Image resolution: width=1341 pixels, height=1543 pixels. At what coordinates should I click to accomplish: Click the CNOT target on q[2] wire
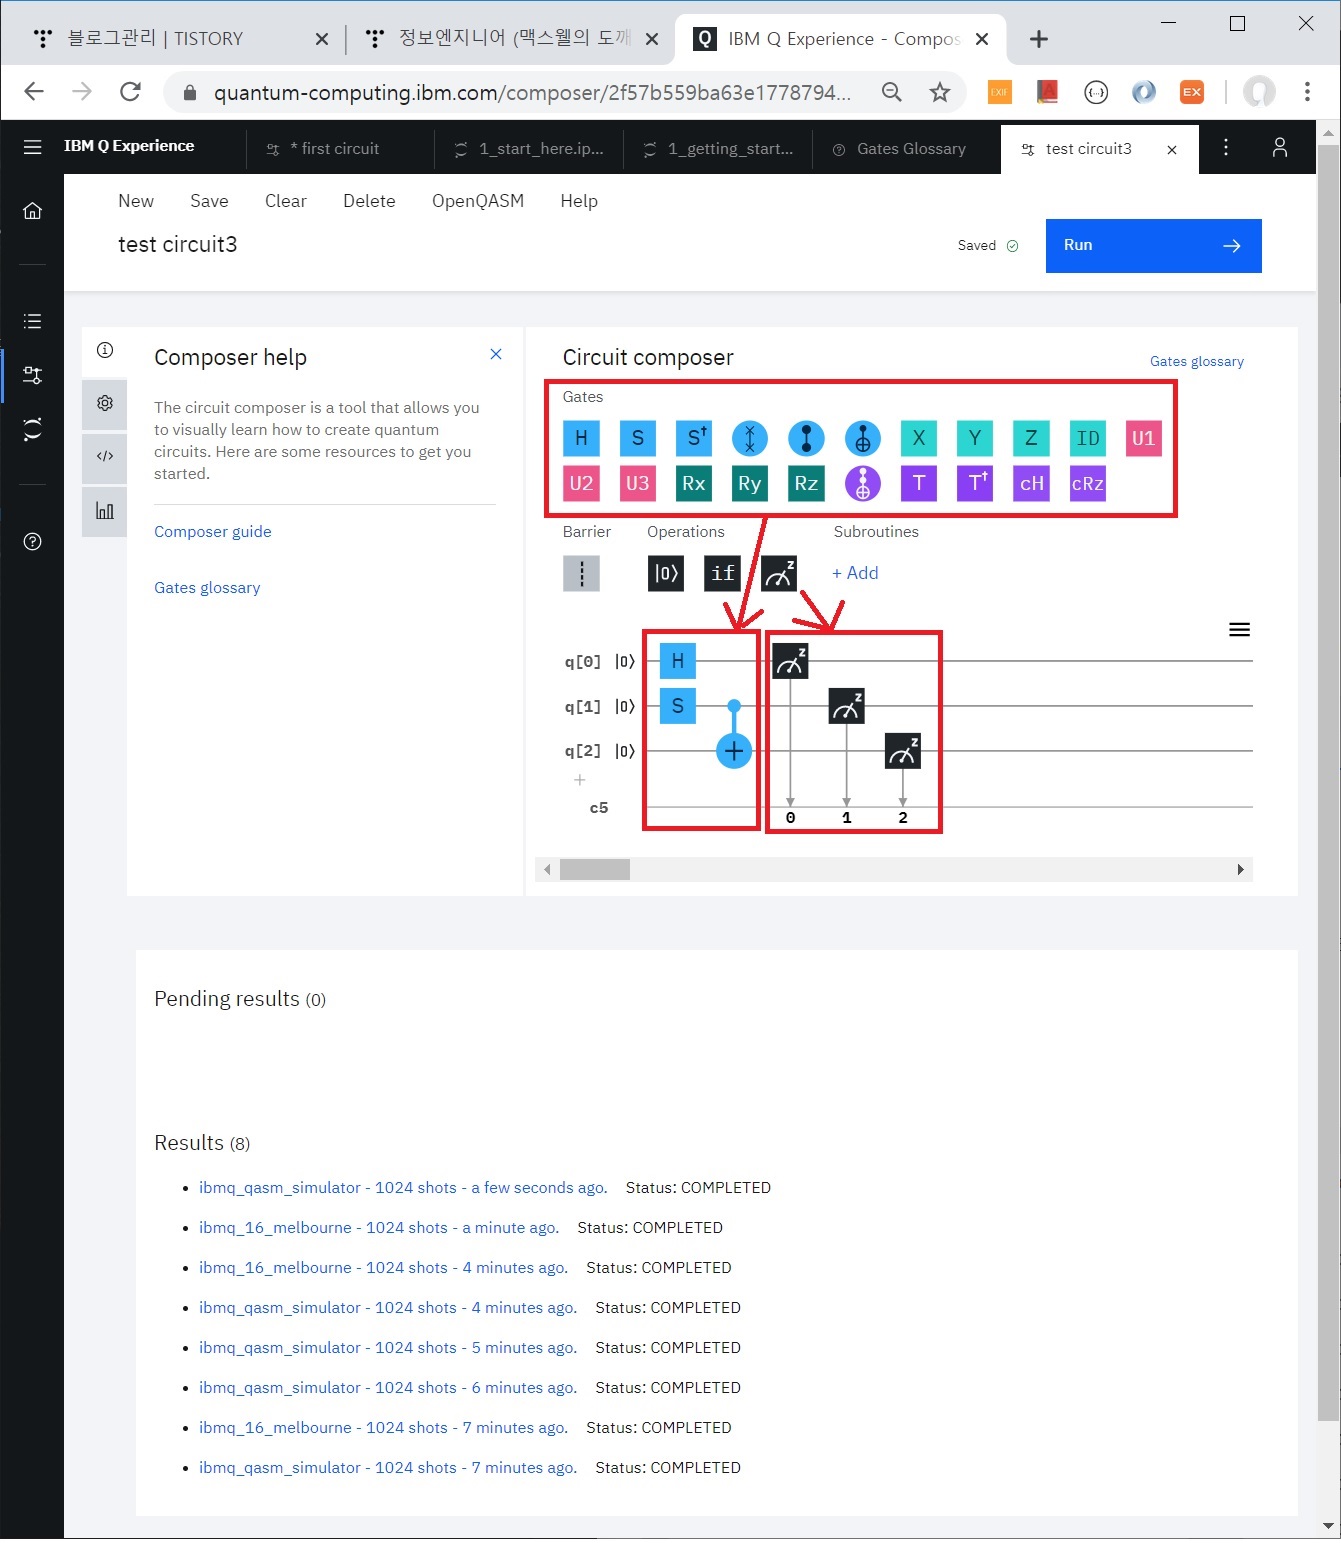coord(734,751)
